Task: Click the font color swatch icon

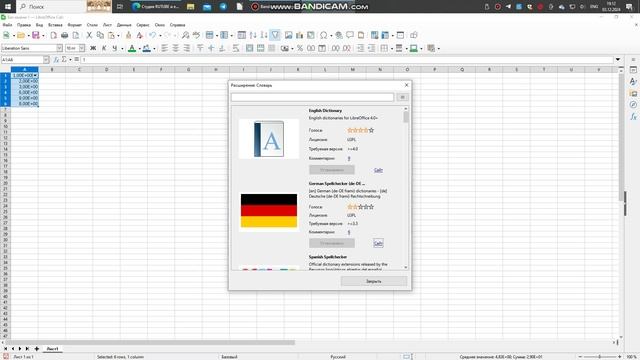Action: [x=132, y=48]
